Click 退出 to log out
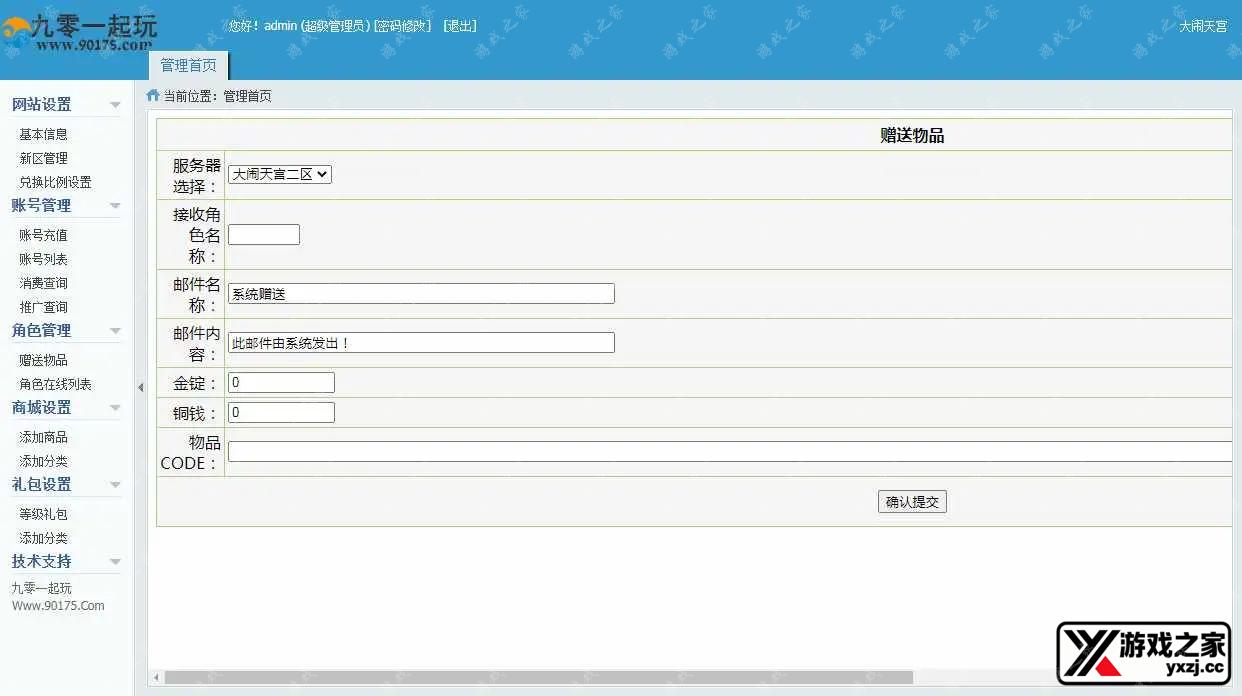Screen dimensions: 1242x696 click(x=459, y=26)
